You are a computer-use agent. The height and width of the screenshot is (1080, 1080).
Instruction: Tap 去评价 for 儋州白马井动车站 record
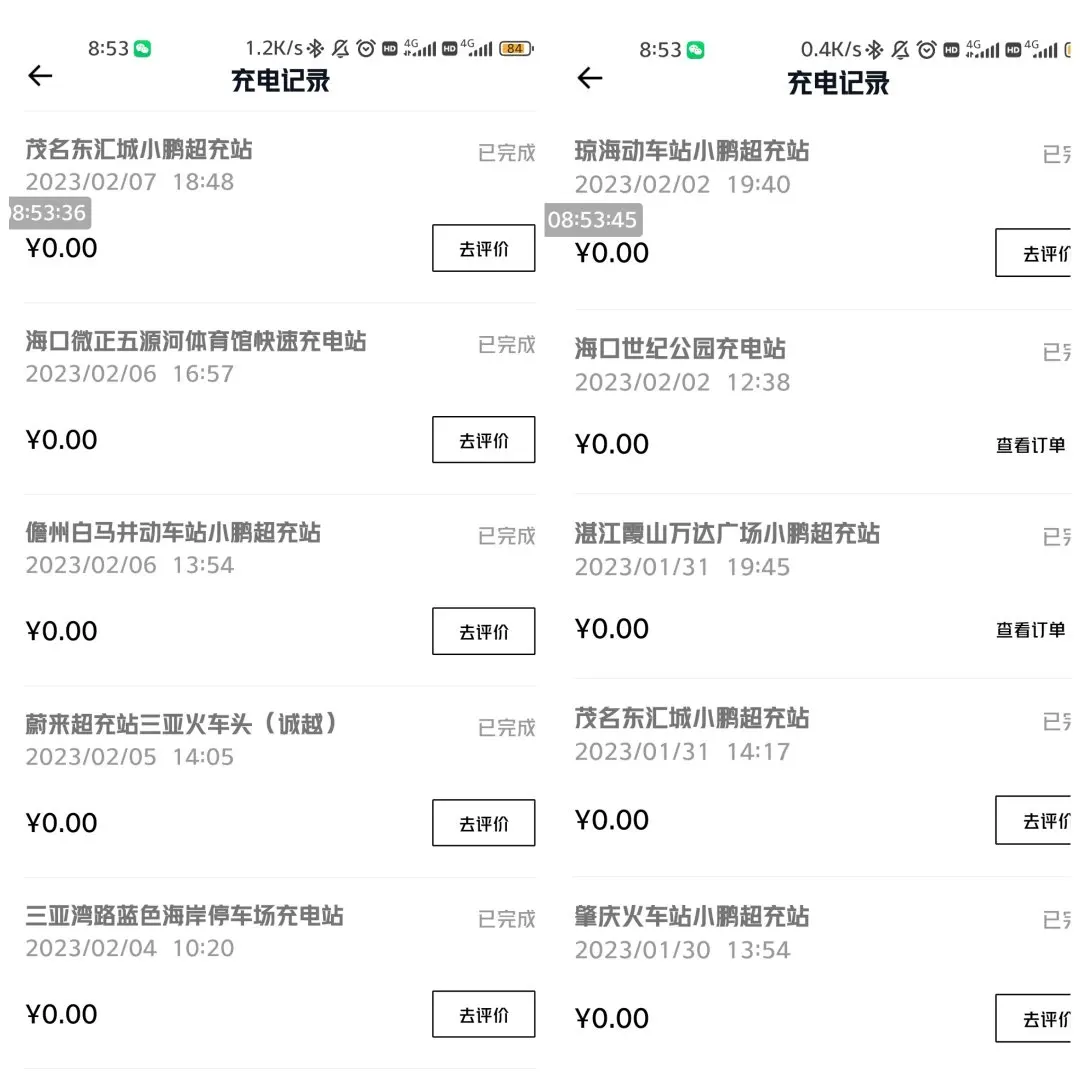pyautogui.click(x=484, y=631)
